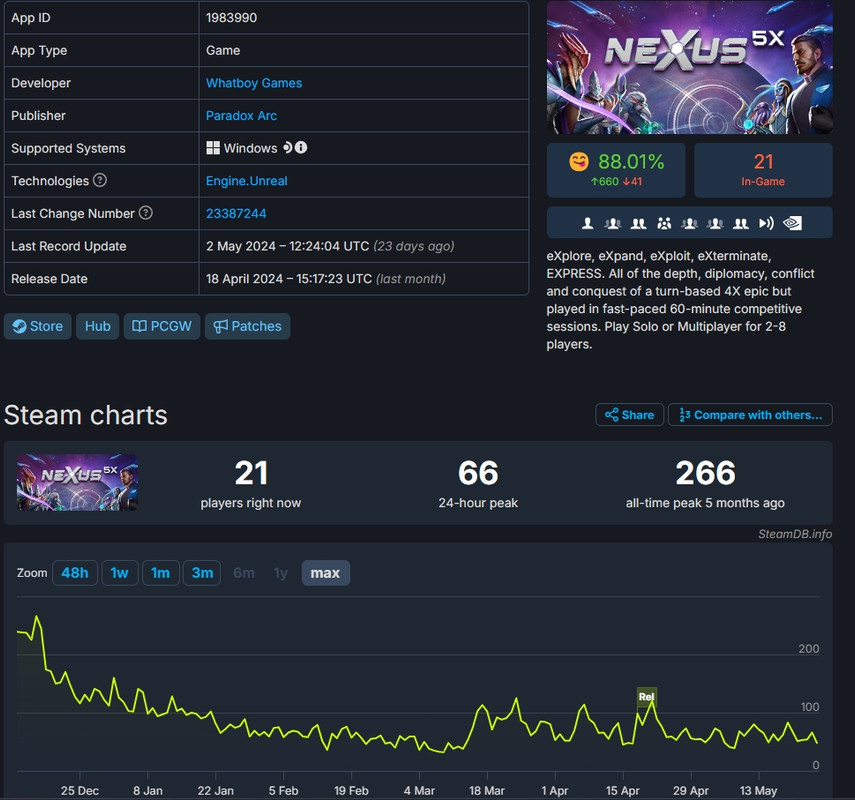Open the Store page button
The height and width of the screenshot is (800, 855).
(38, 326)
